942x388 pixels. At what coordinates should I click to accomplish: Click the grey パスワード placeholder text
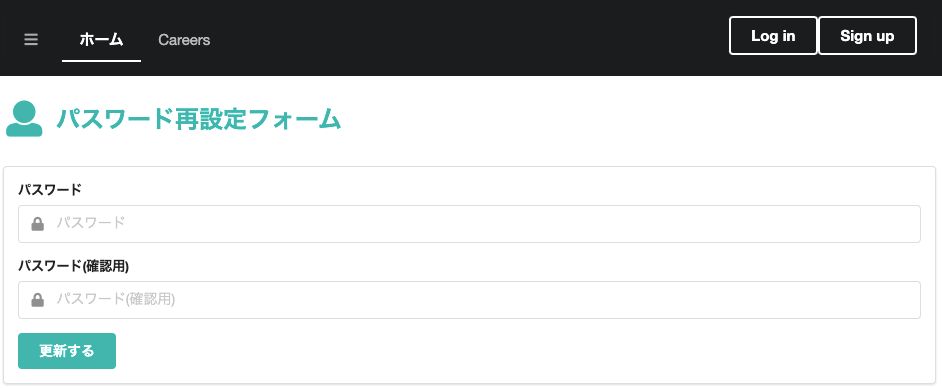(x=91, y=223)
